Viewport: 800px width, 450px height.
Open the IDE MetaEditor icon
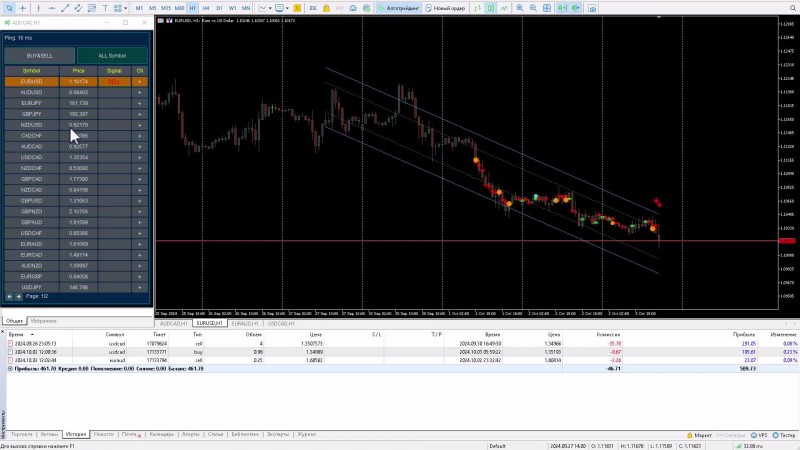(313, 8)
